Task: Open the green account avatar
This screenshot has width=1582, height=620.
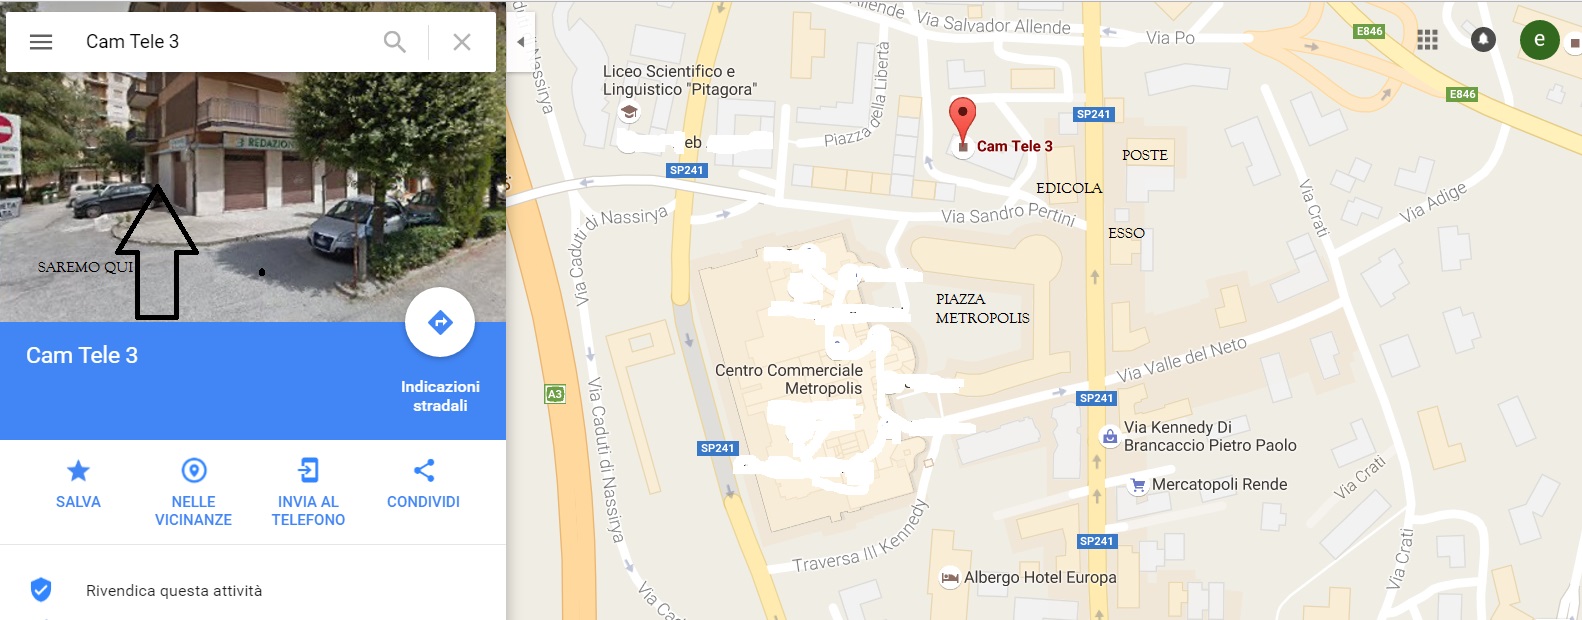Action: [x=1539, y=40]
